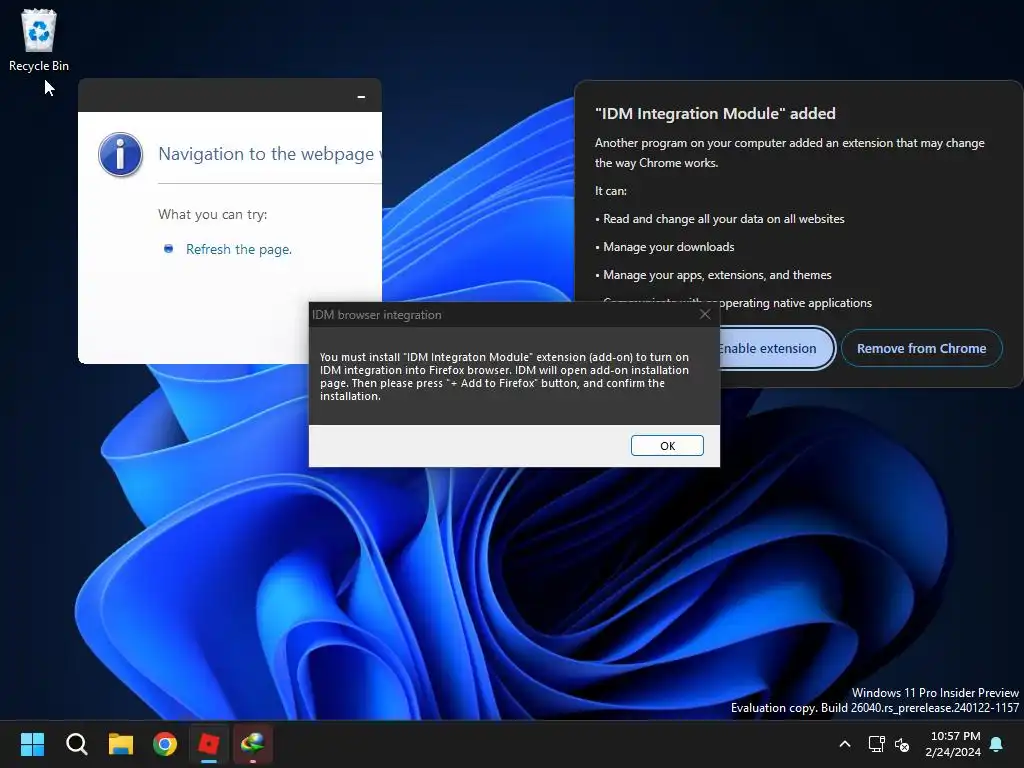The height and width of the screenshot is (768, 1024).
Task: Close the IDM browser integration dialog
Action: [705, 315]
